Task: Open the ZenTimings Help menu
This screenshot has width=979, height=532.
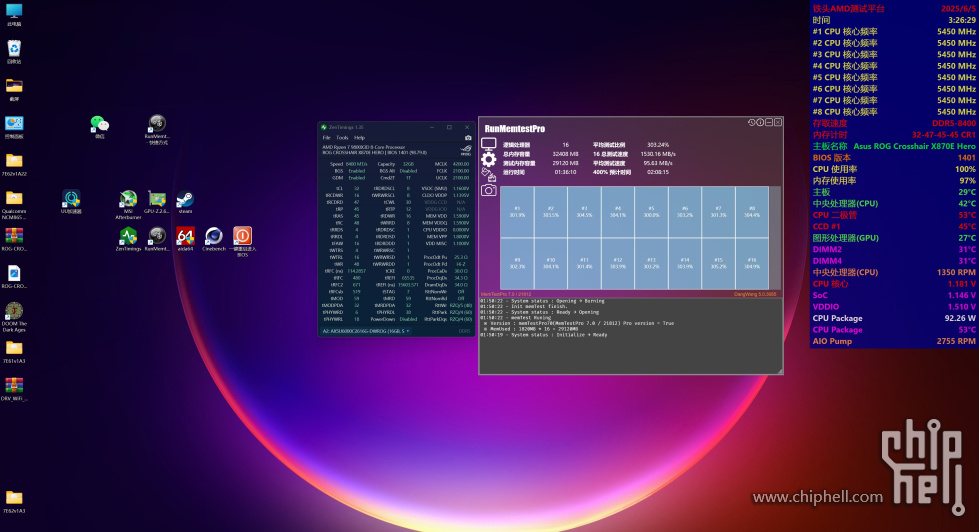Action: [x=359, y=137]
